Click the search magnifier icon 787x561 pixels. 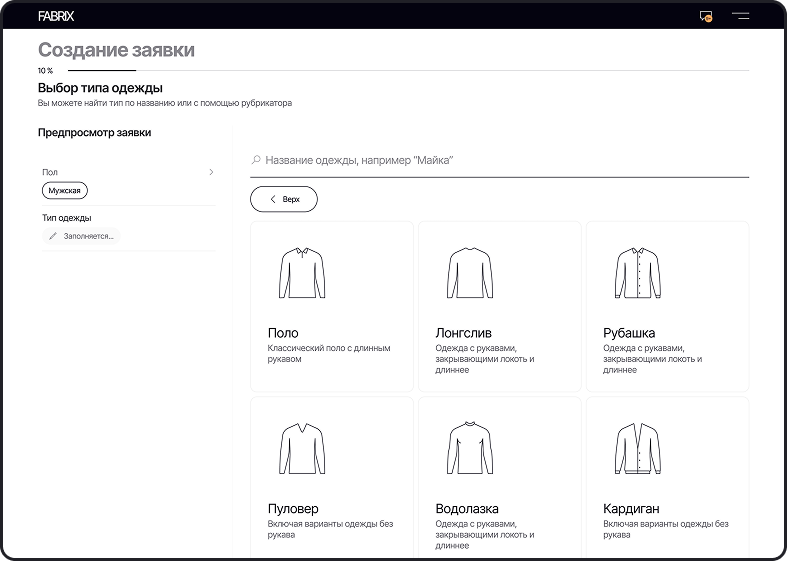[256, 160]
